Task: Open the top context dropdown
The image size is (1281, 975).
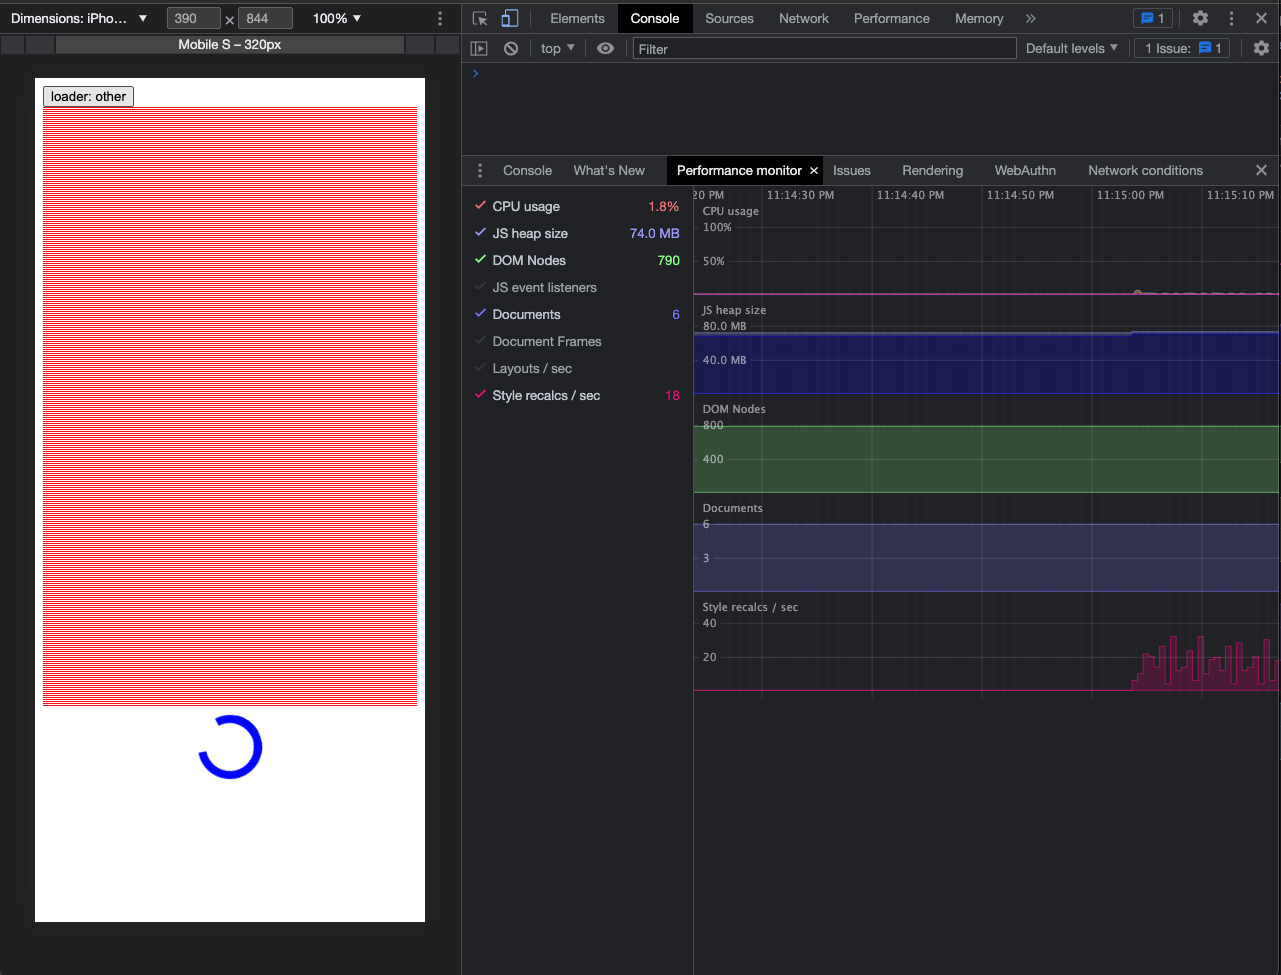Action: [558, 48]
